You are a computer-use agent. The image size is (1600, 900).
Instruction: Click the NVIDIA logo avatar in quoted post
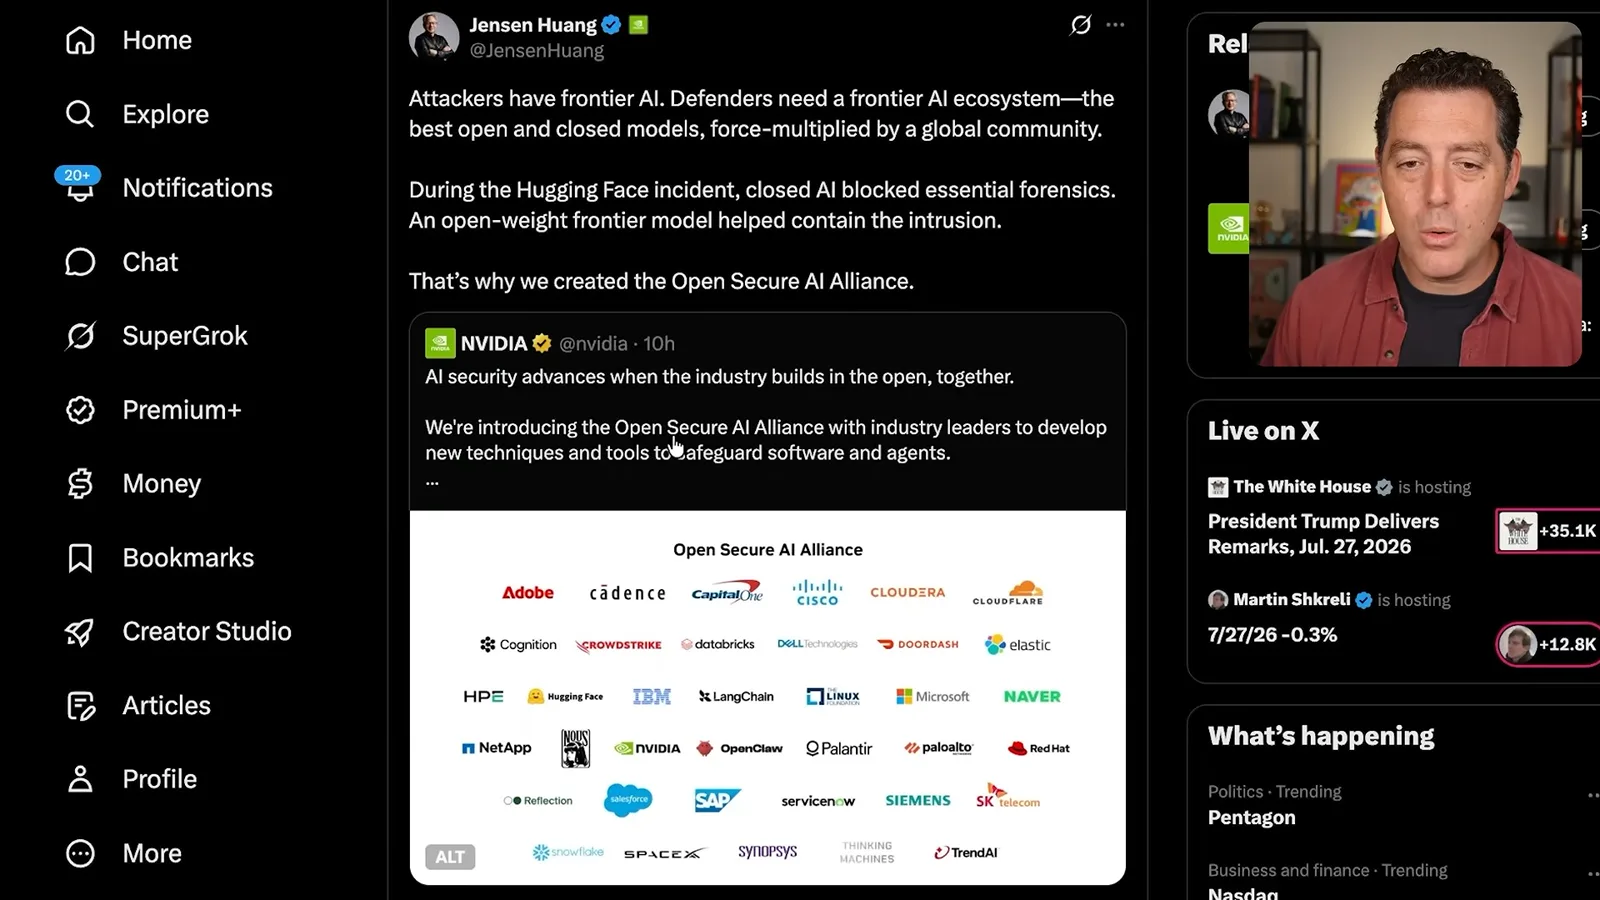(x=440, y=343)
